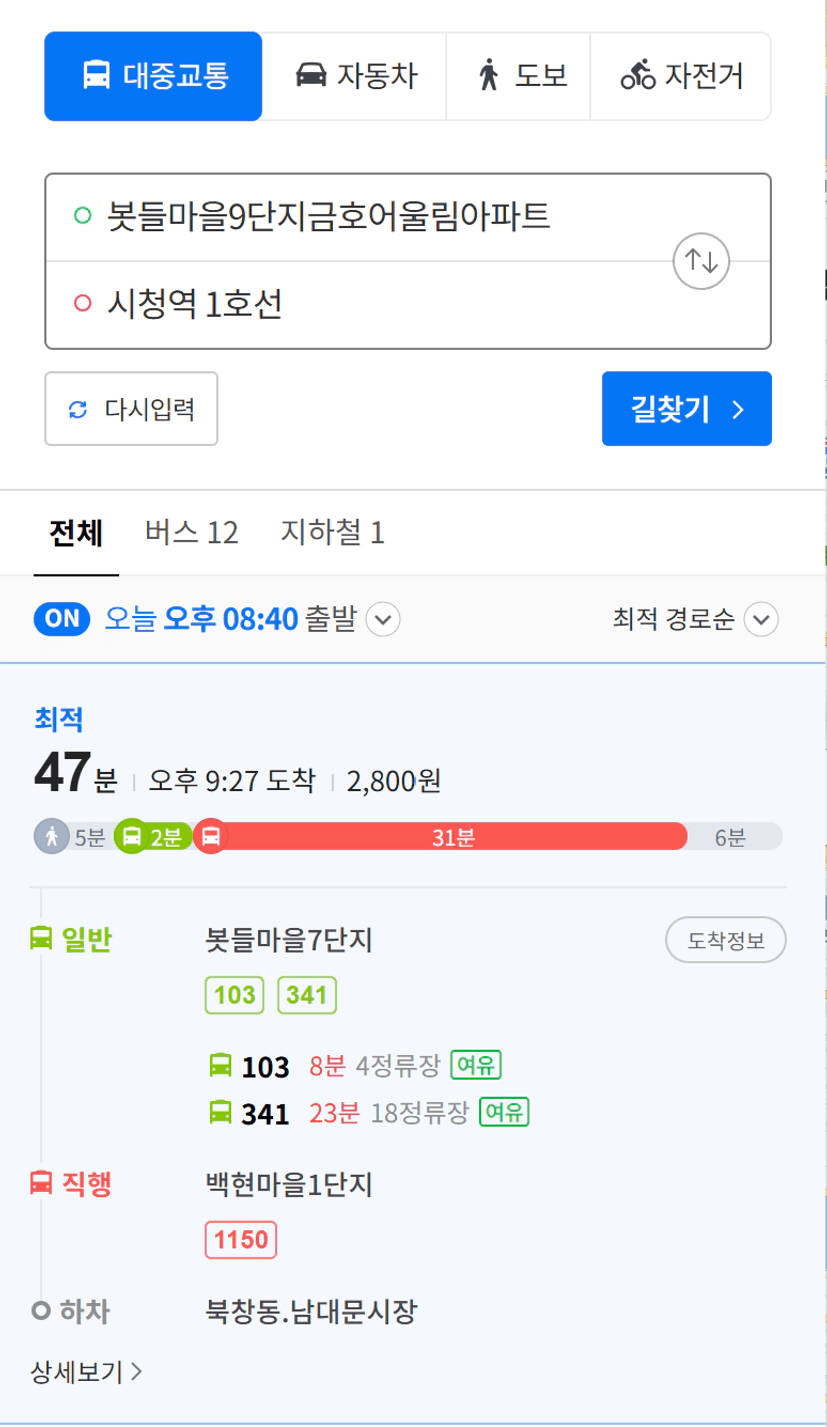
Task: Swap origin and destination with arrows icon
Action: tap(702, 261)
